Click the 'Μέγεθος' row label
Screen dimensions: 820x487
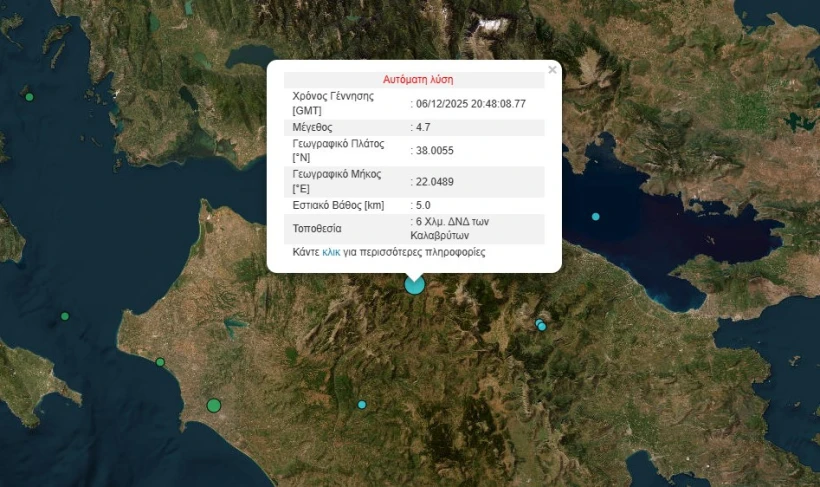coord(312,127)
